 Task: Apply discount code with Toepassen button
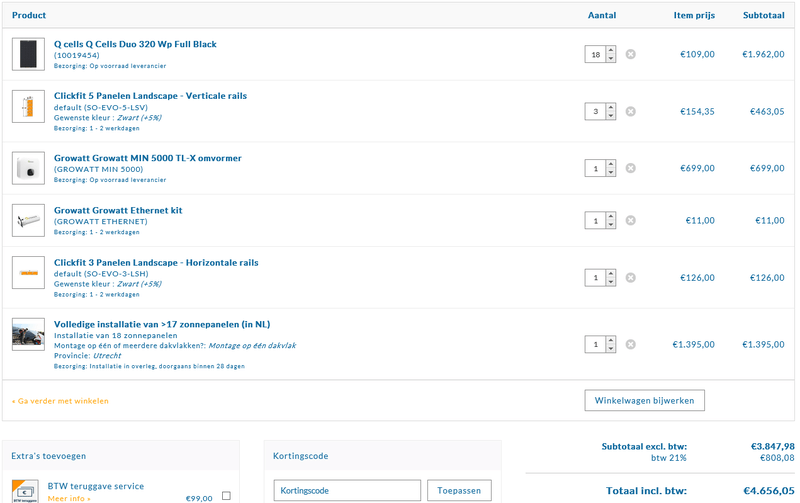(x=459, y=491)
